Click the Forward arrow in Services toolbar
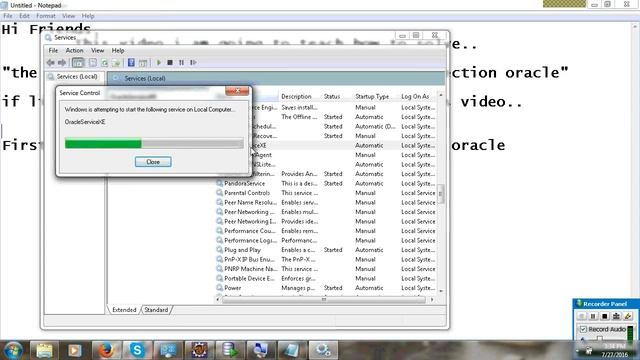Screen dimensions: 640x360 pos(62,62)
